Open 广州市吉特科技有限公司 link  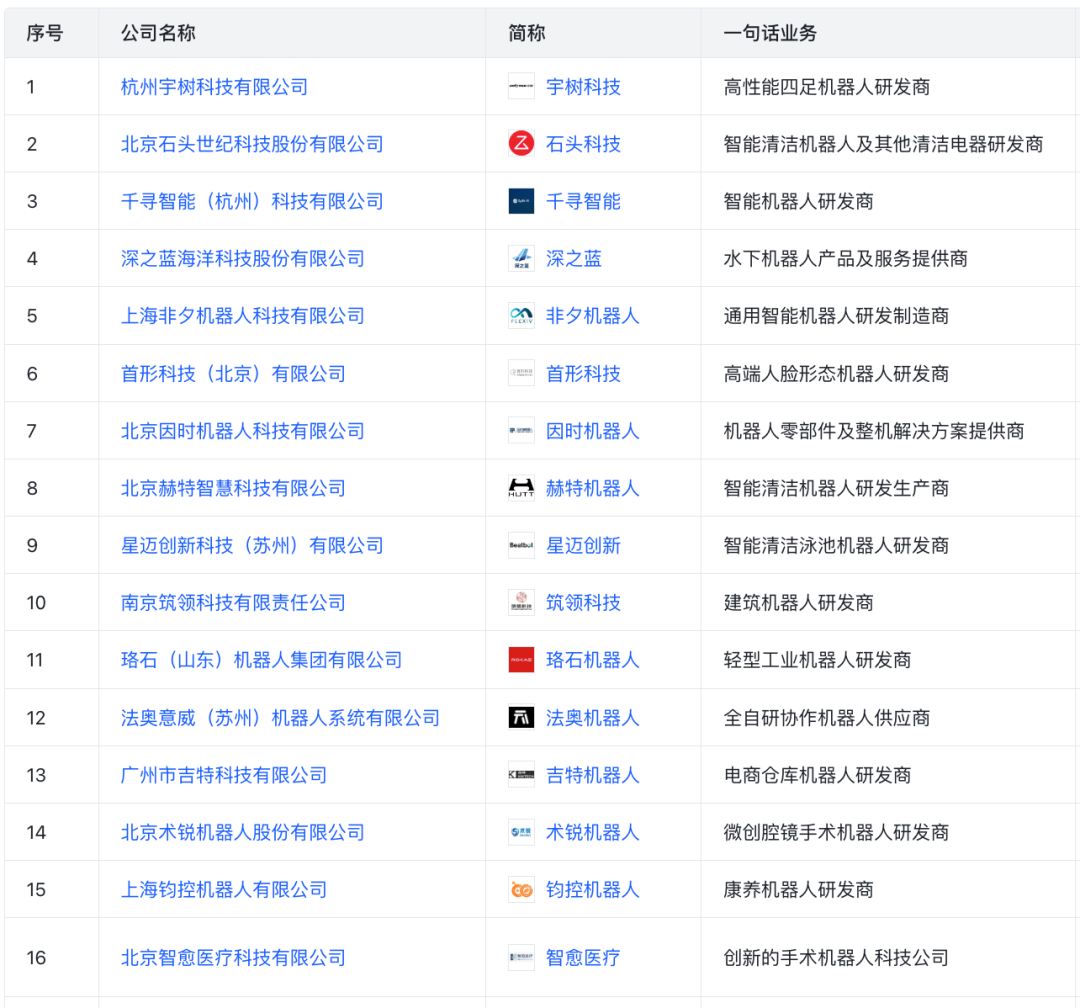(224, 774)
